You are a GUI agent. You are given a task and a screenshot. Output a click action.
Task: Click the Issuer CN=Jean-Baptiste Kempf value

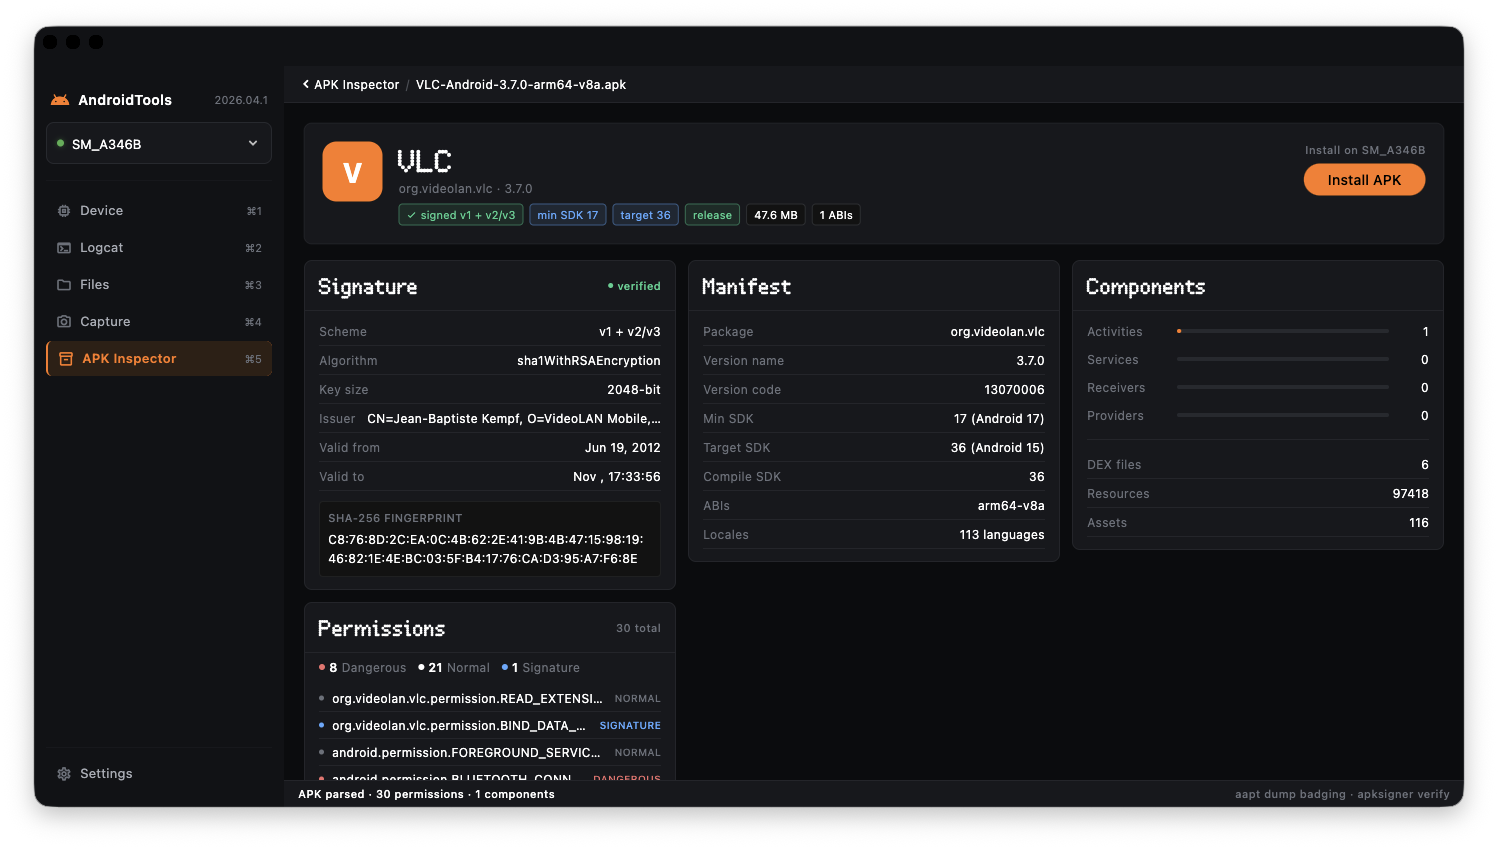point(514,419)
